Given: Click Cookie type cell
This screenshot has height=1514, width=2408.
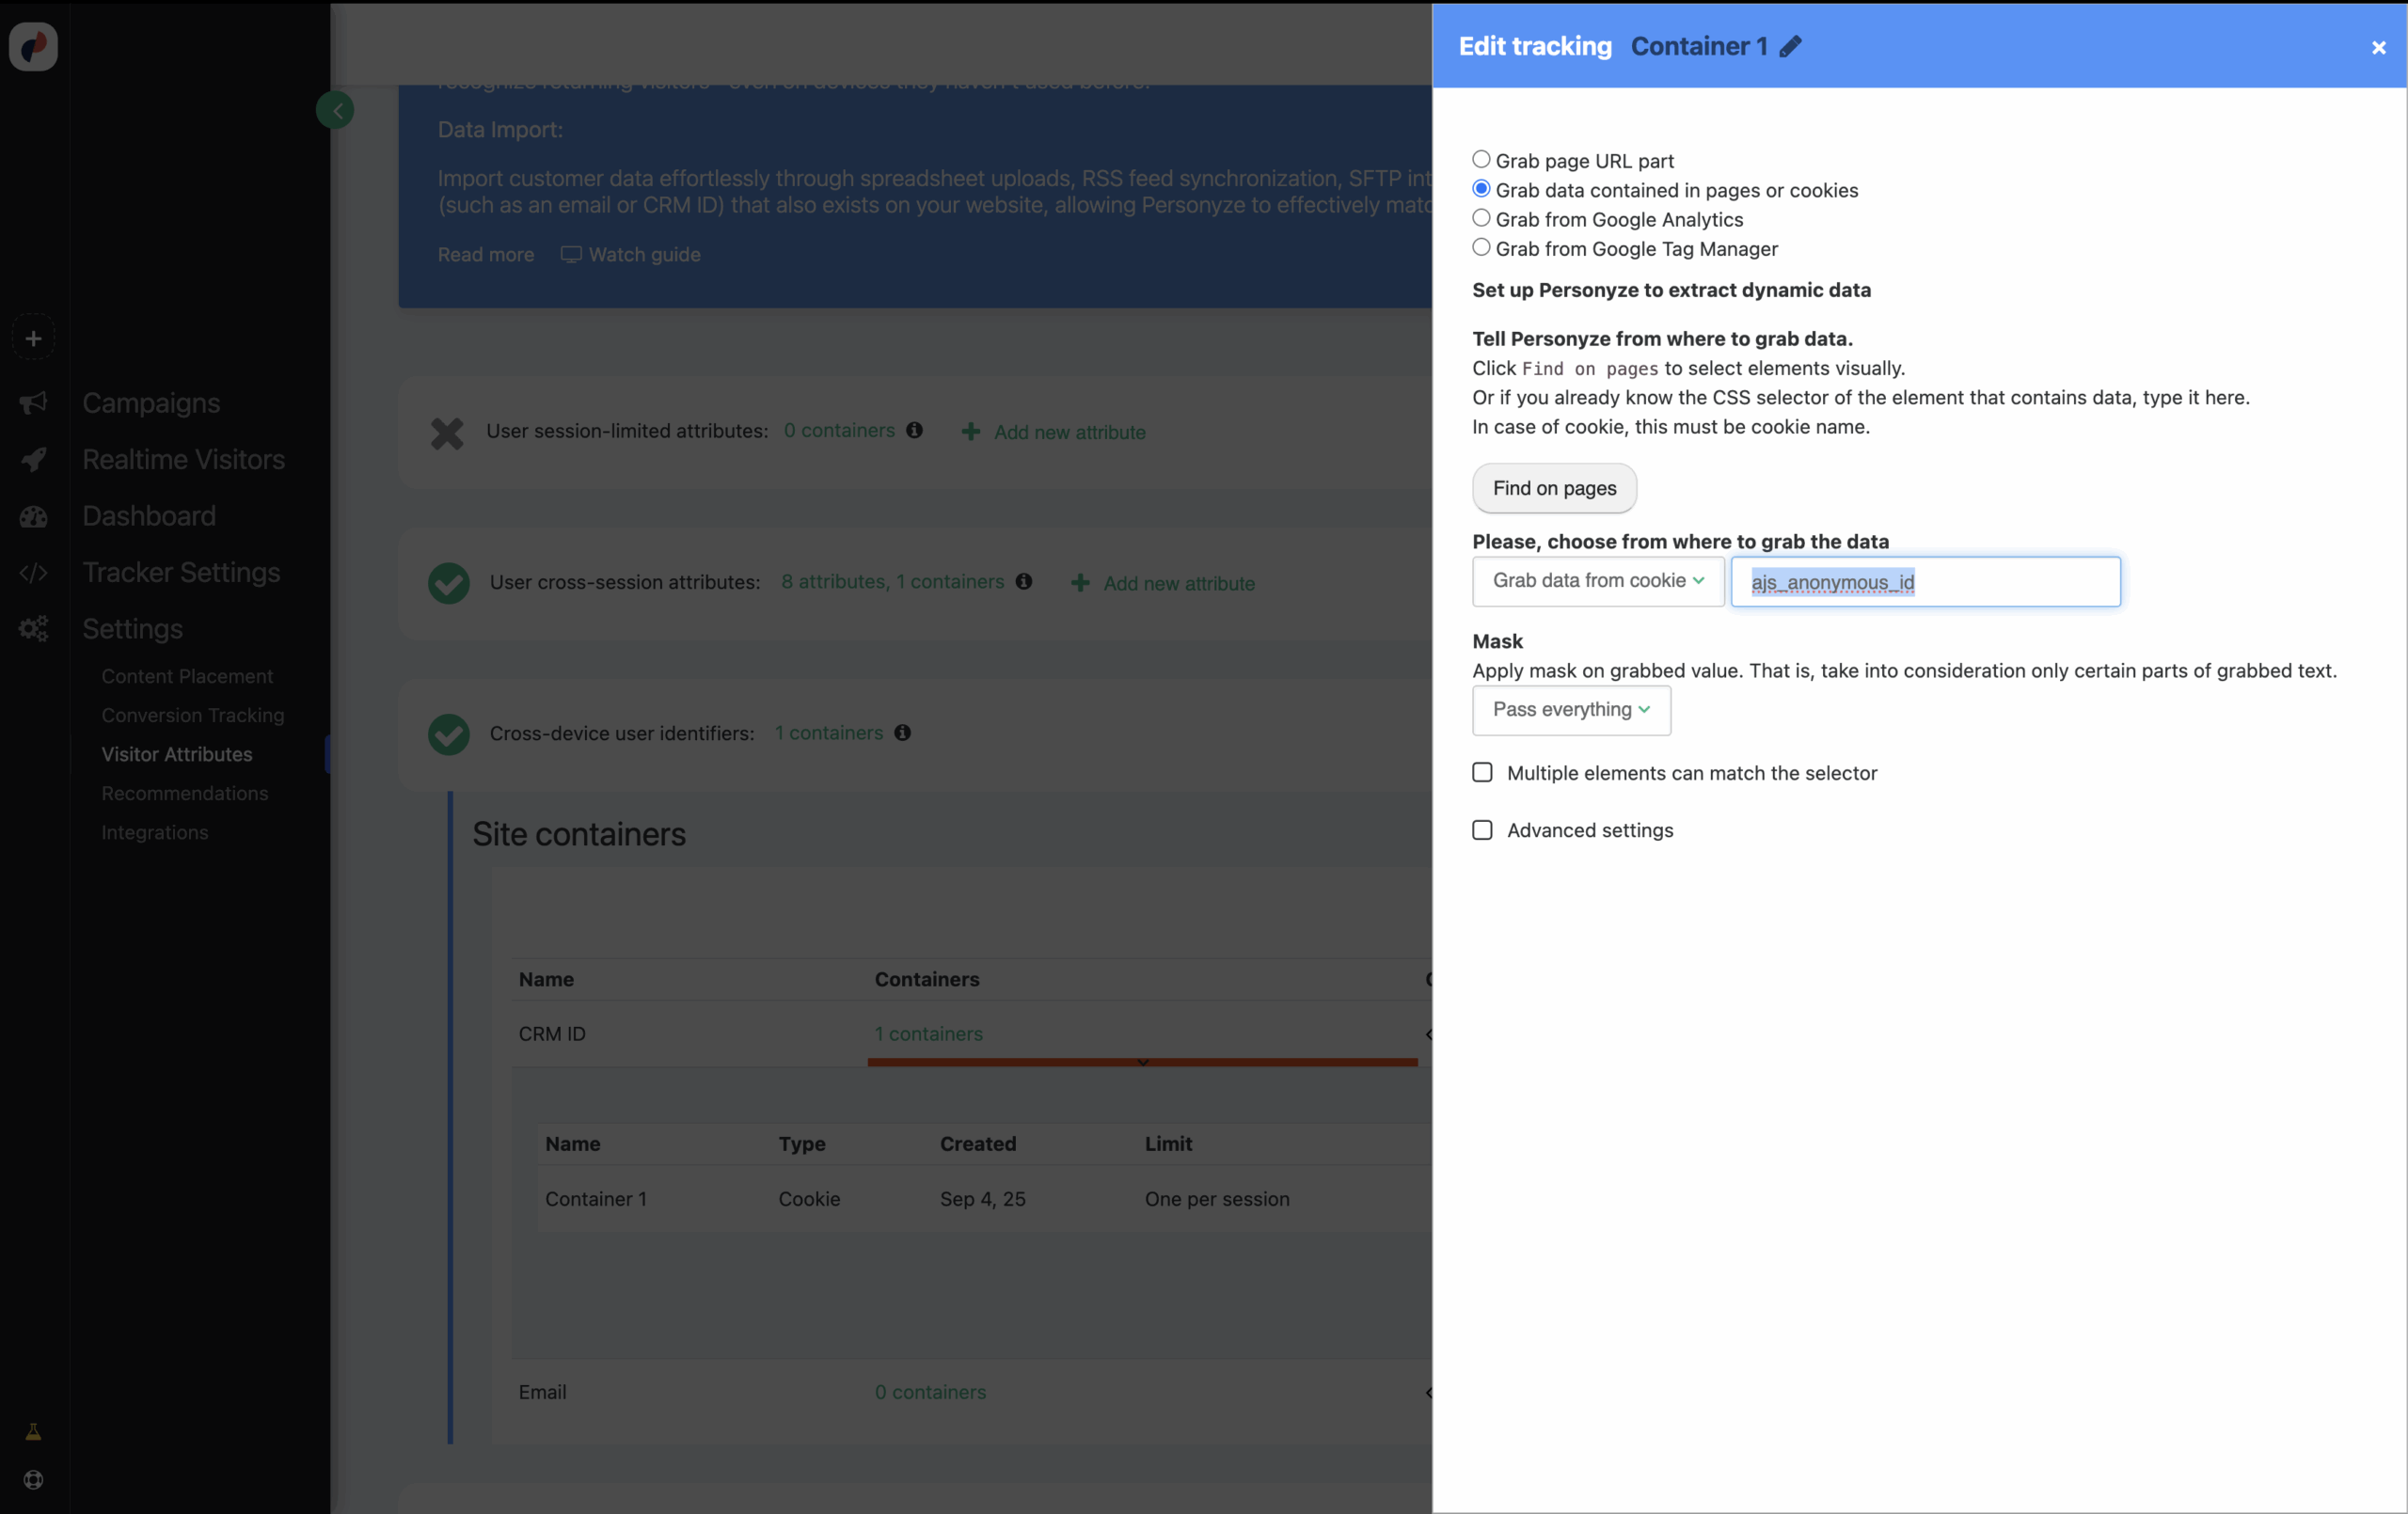Looking at the screenshot, I should coord(809,1199).
